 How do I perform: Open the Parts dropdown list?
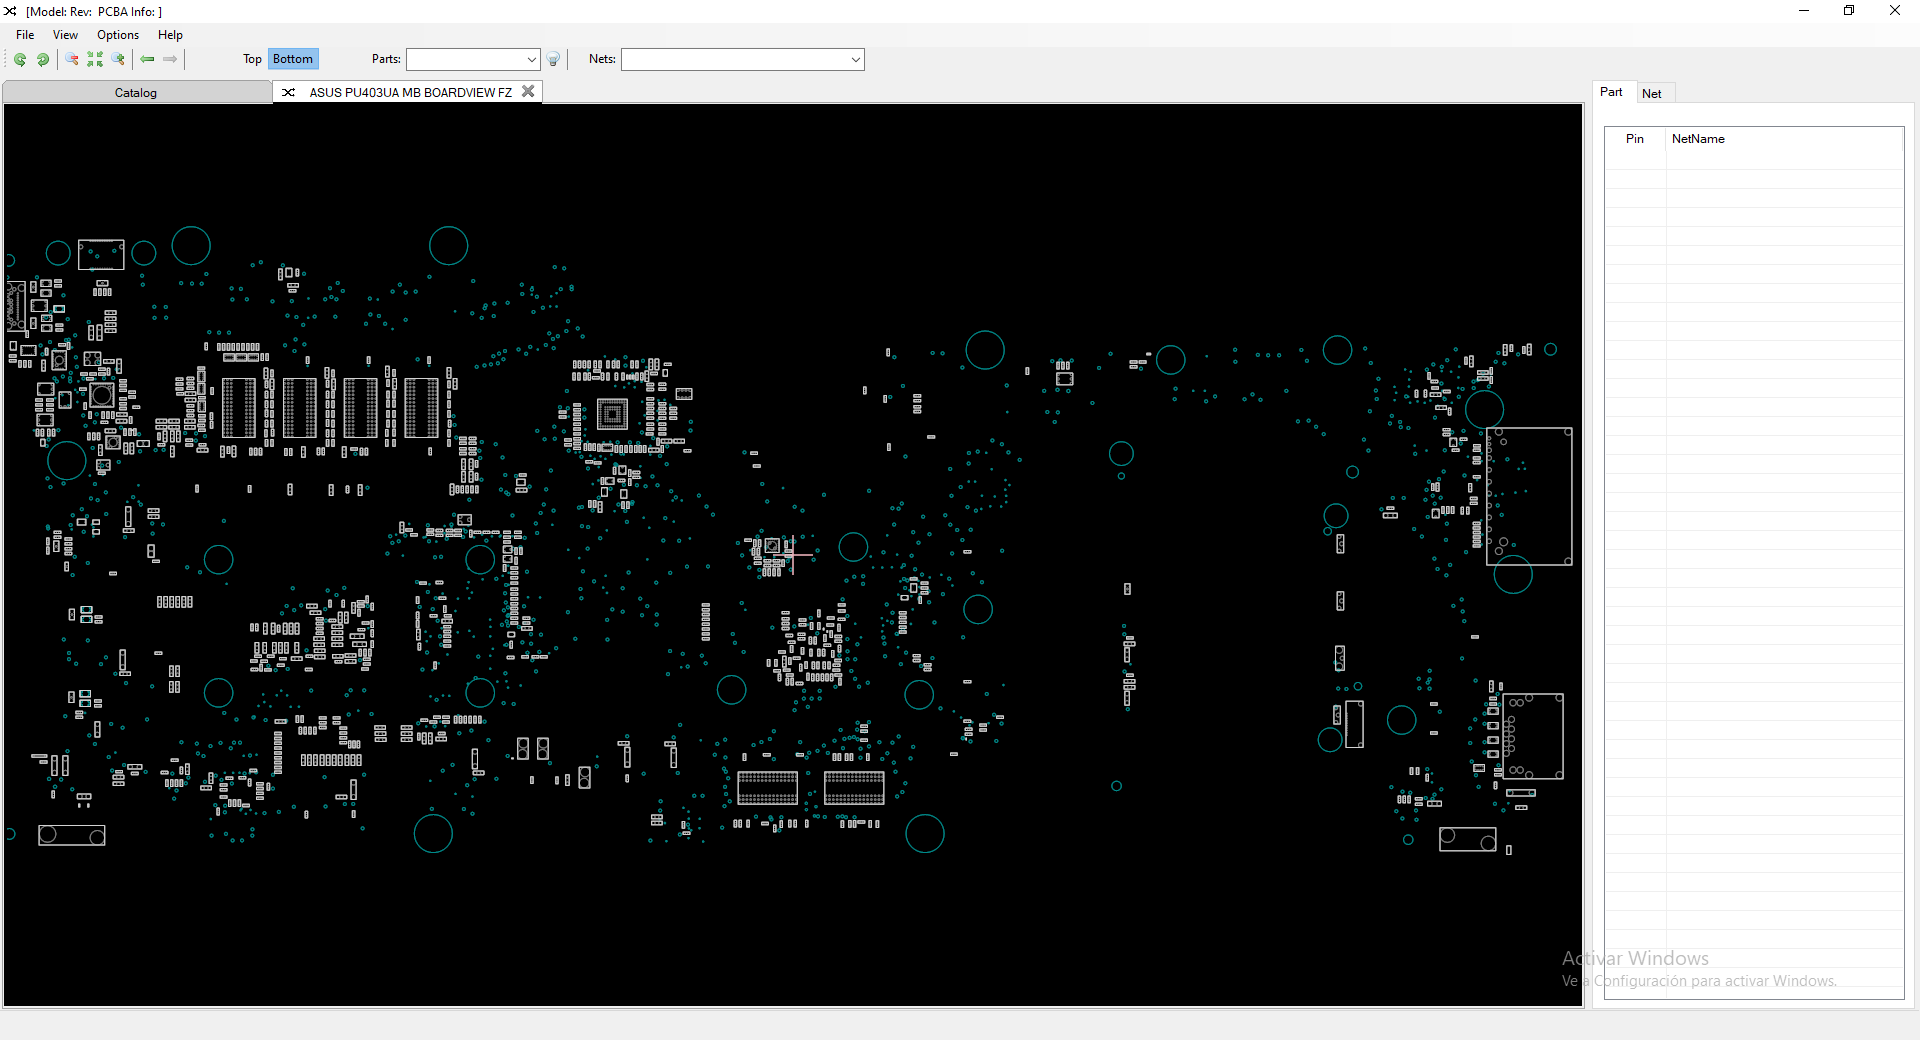click(531, 59)
